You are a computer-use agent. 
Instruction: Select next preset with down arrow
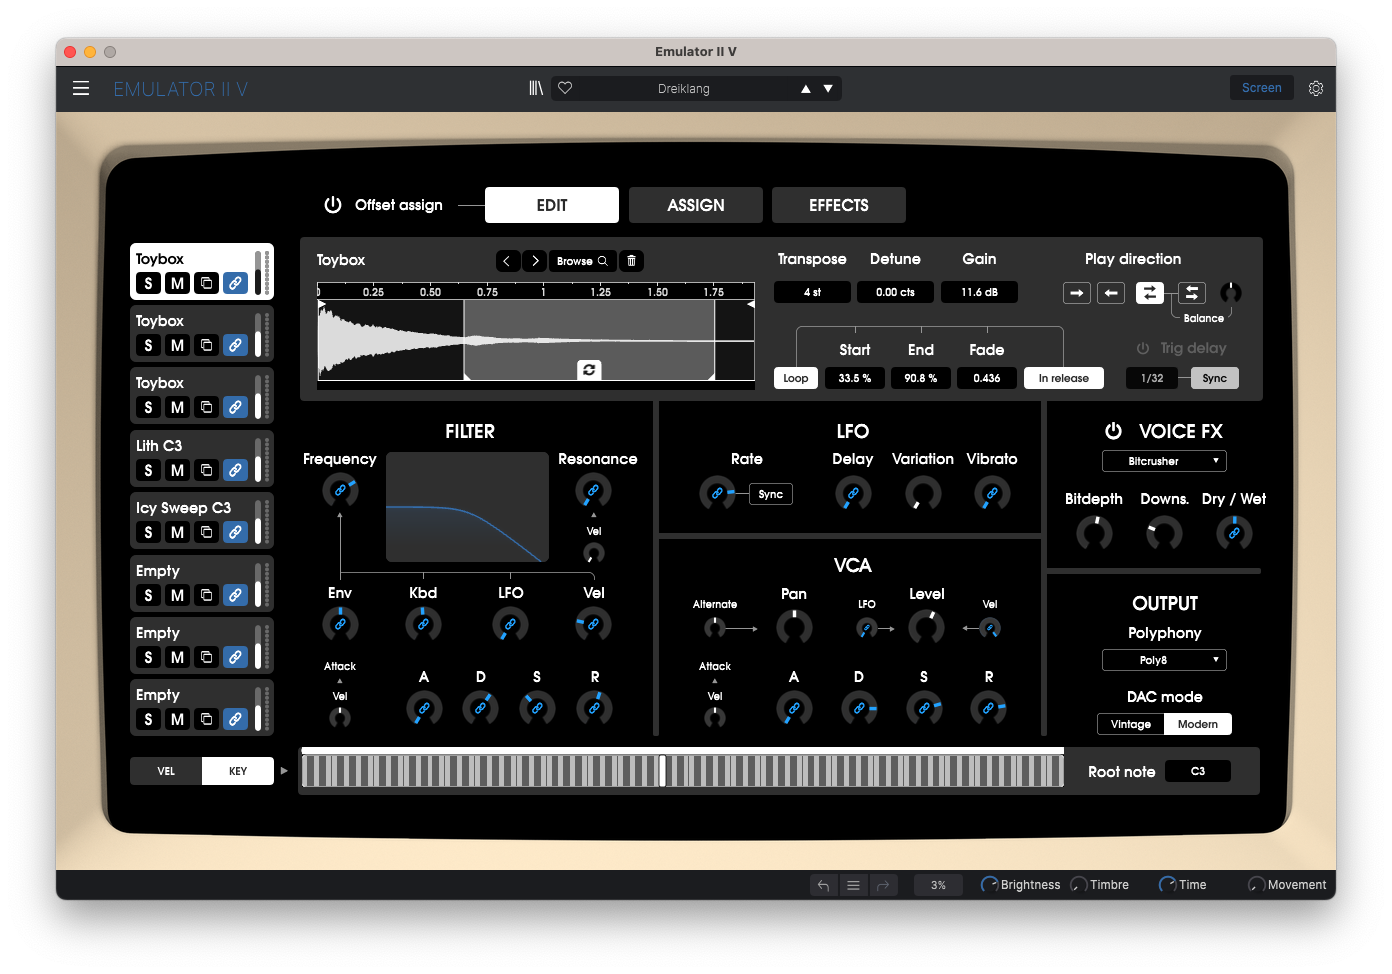click(828, 89)
